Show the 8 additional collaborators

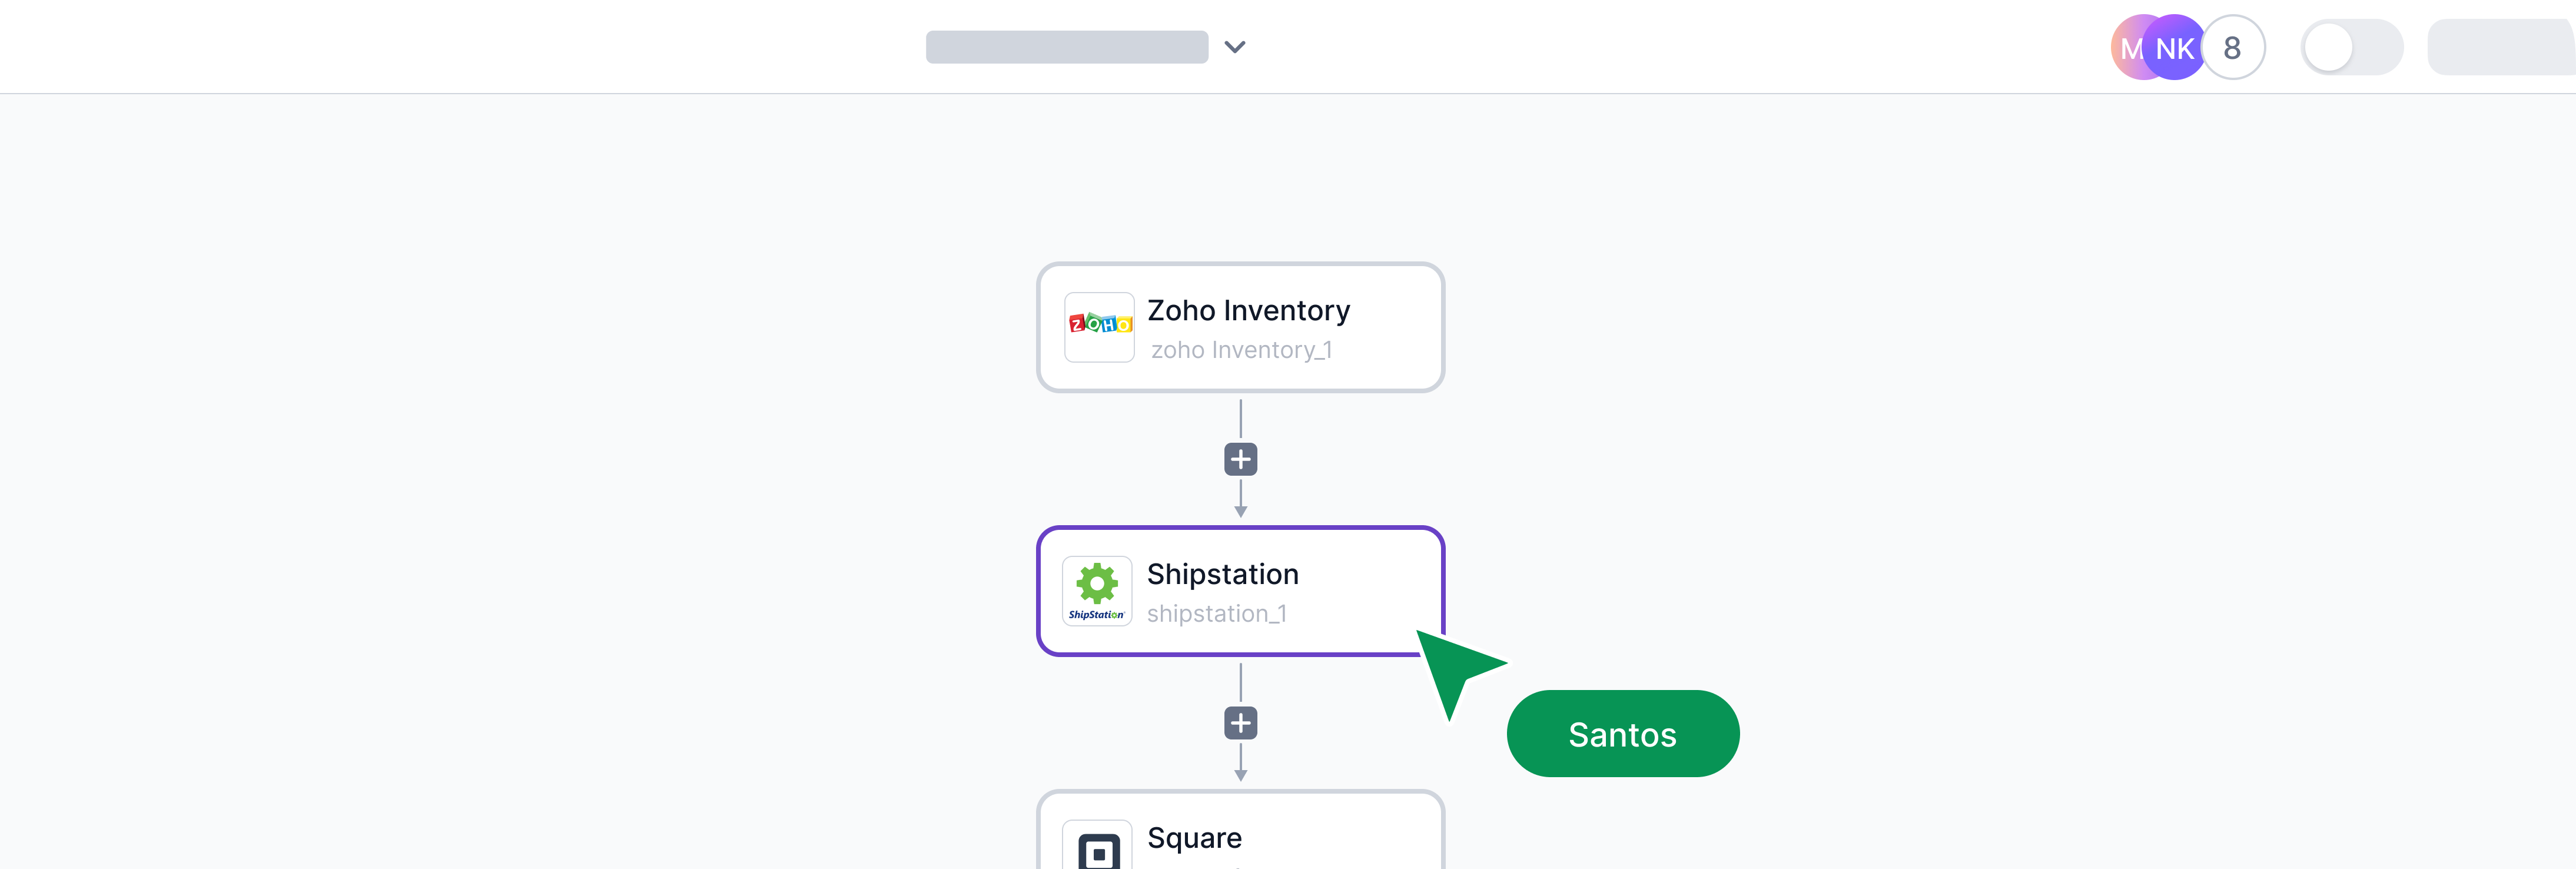(x=2233, y=47)
